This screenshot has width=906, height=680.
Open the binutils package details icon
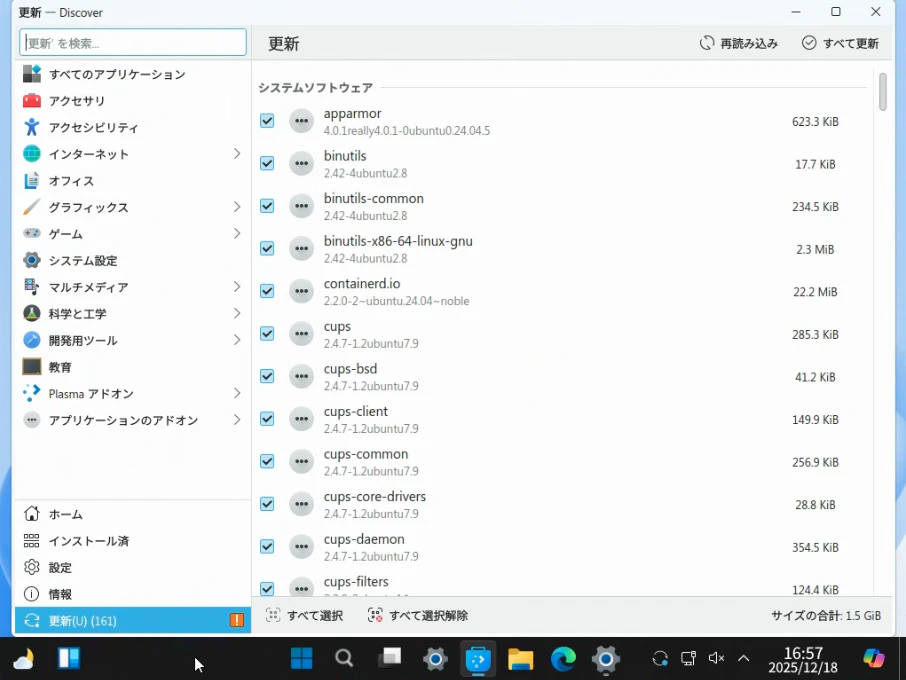point(302,164)
